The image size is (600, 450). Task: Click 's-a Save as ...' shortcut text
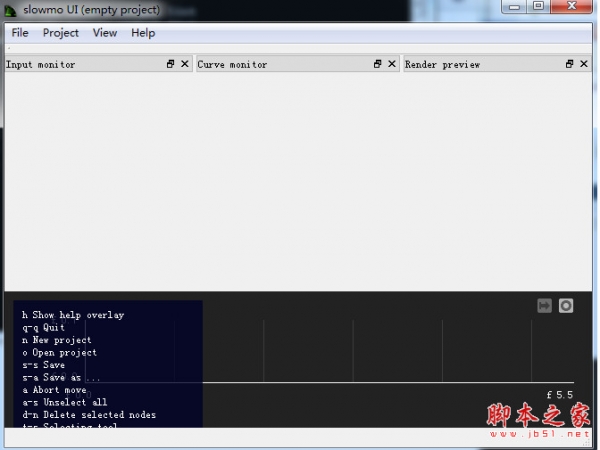(x=61, y=378)
